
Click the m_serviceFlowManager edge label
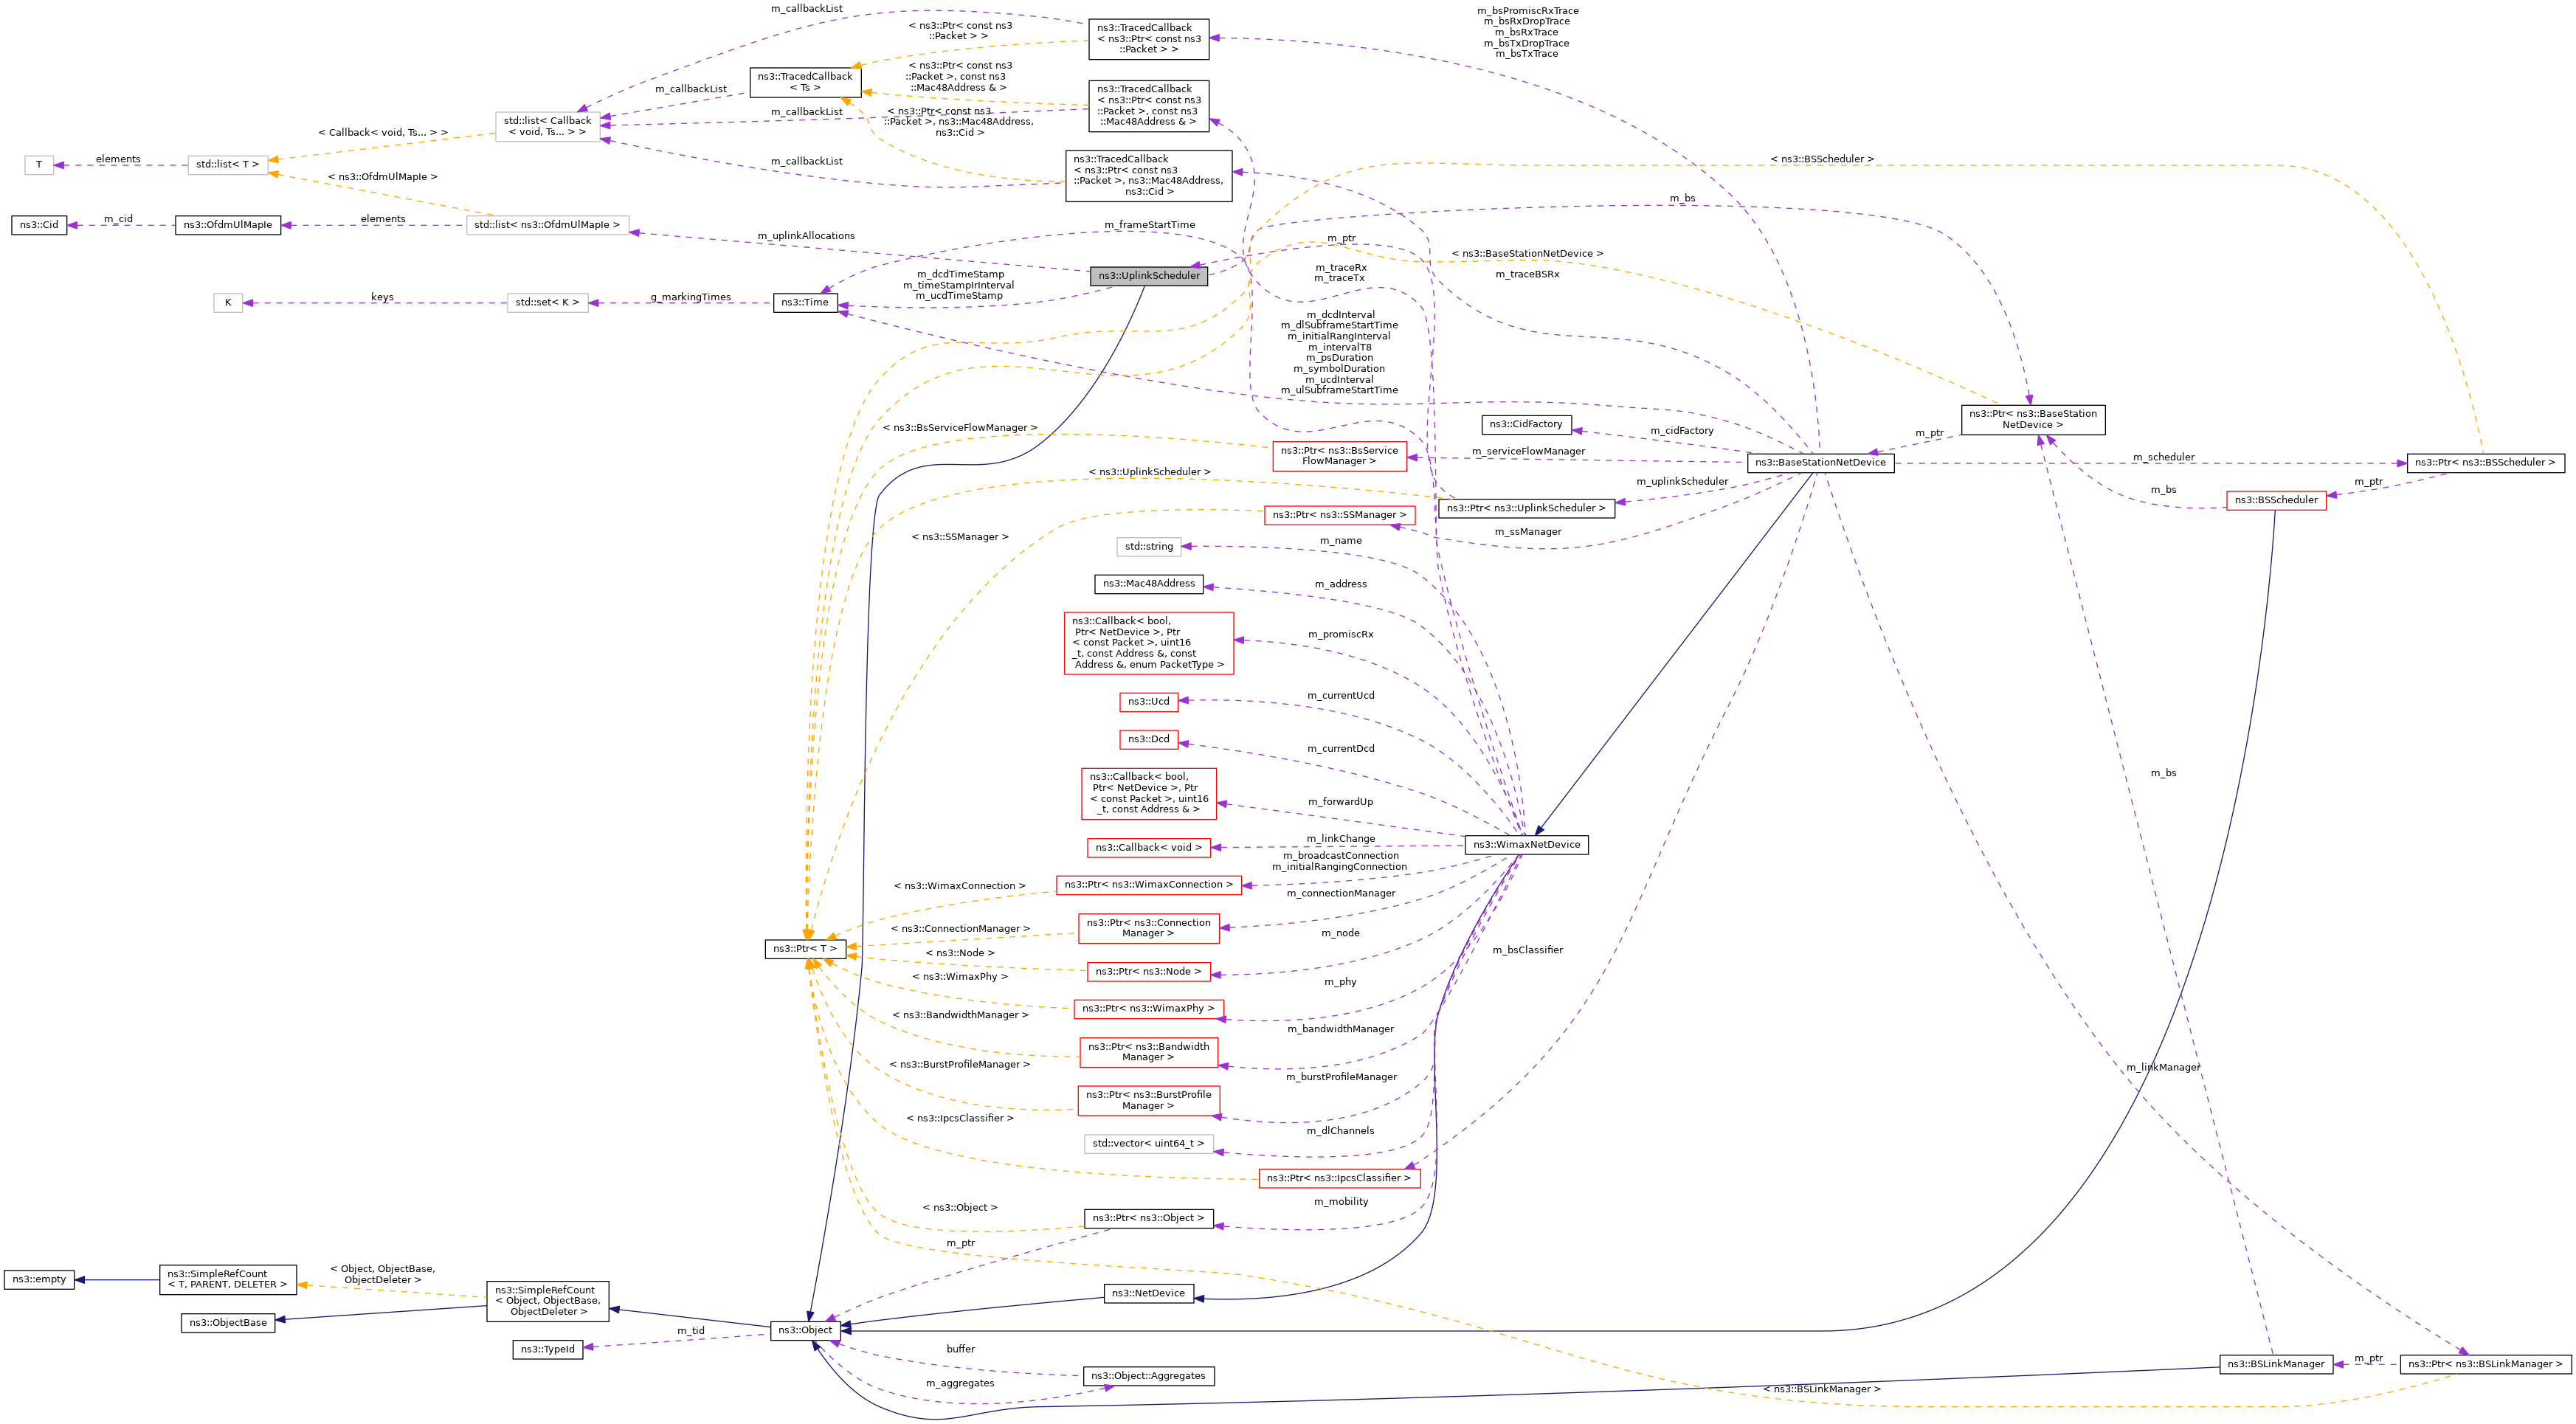[x=1528, y=452]
